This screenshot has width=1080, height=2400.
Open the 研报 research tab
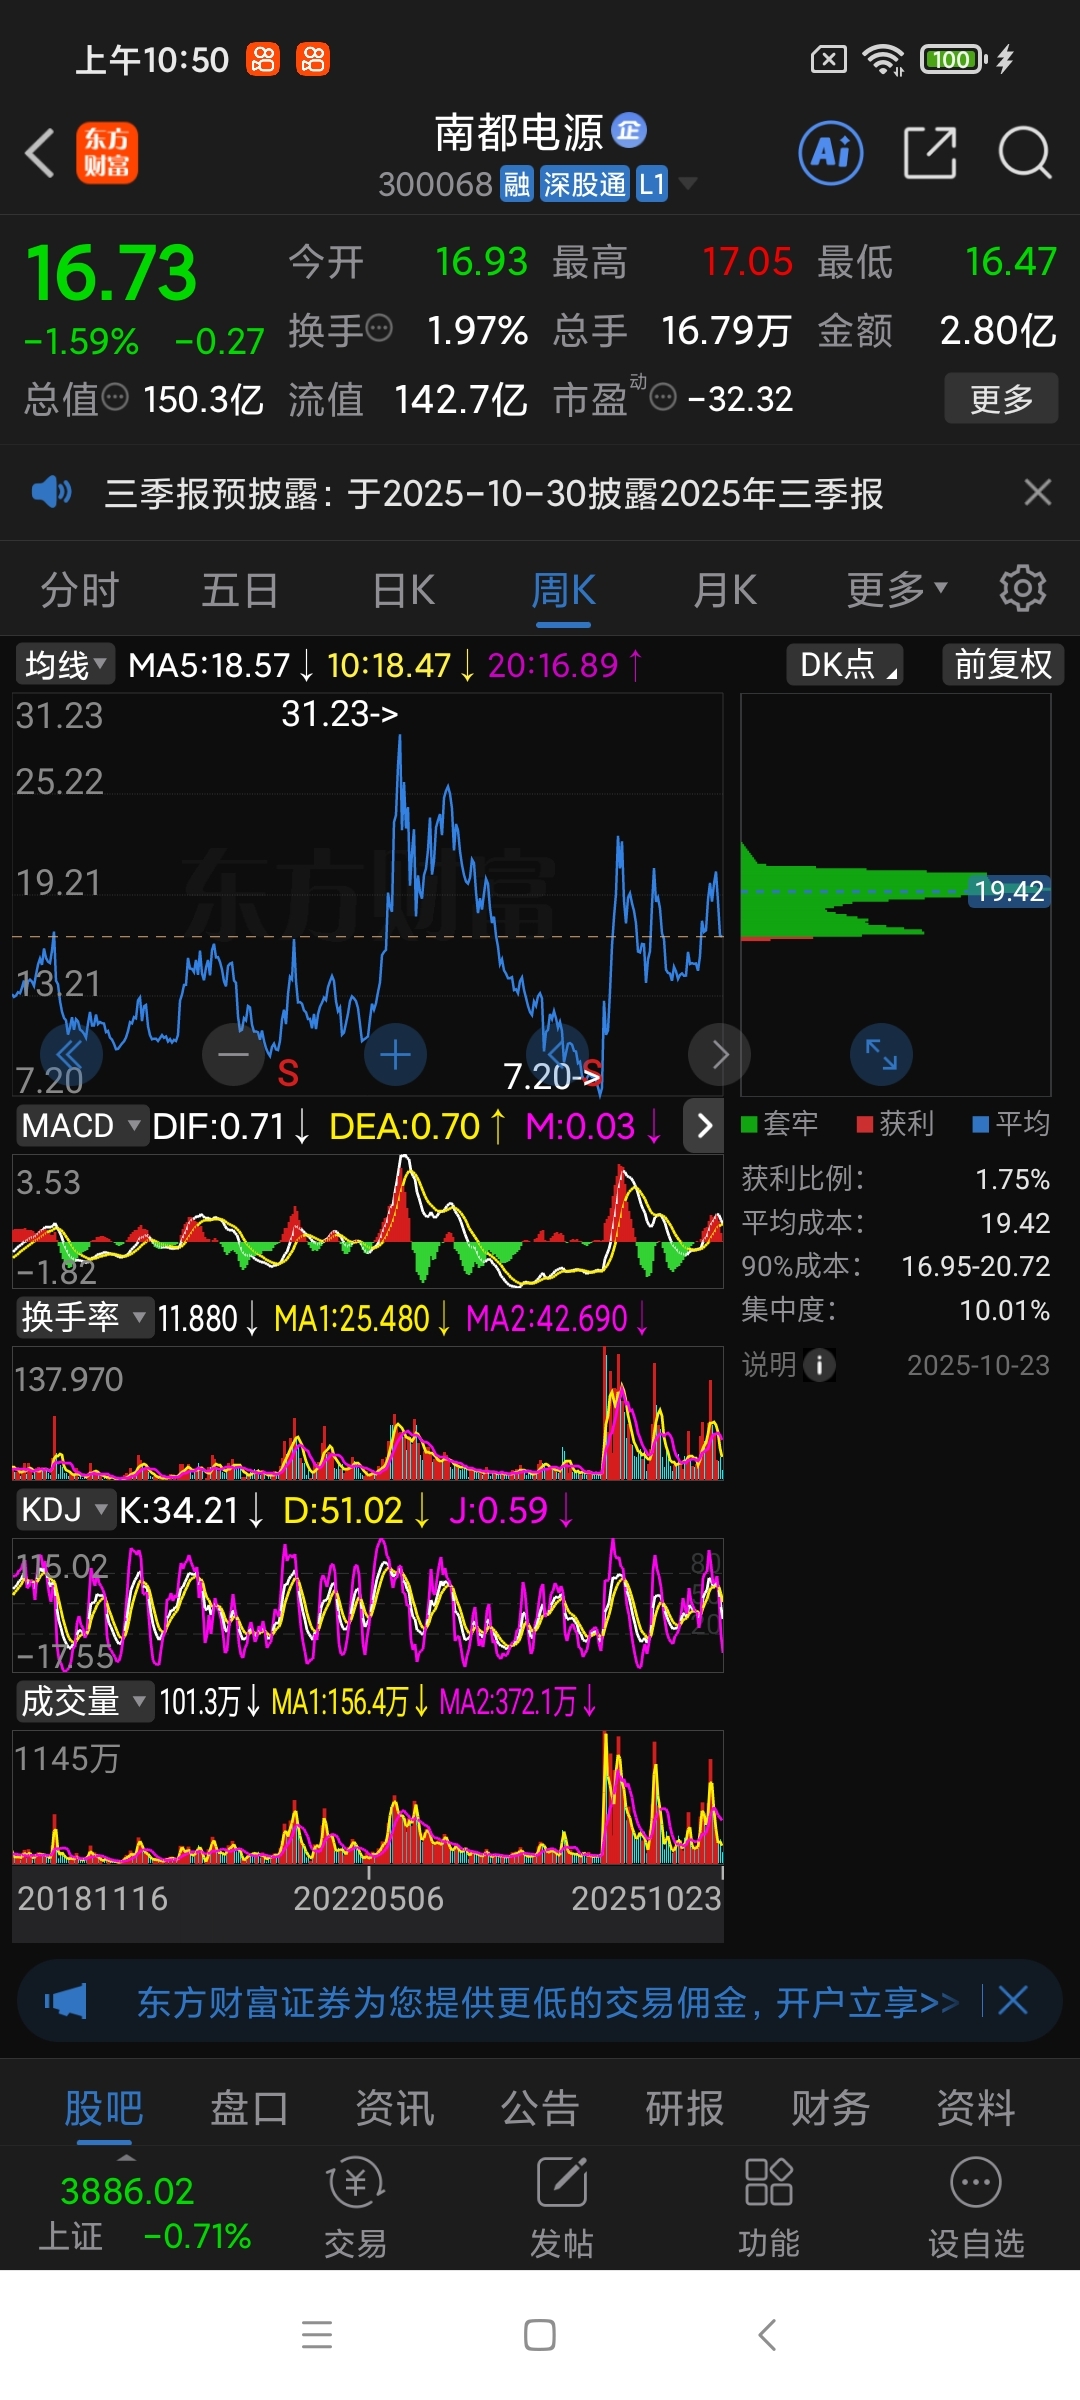pyautogui.click(x=685, y=2108)
